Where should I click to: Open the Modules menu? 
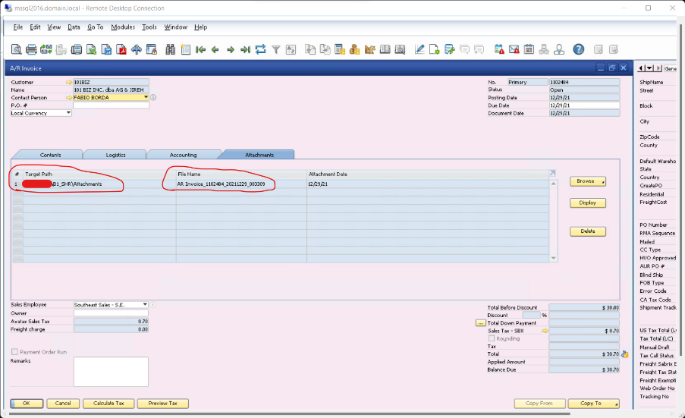pyautogui.click(x=123, y=27)
